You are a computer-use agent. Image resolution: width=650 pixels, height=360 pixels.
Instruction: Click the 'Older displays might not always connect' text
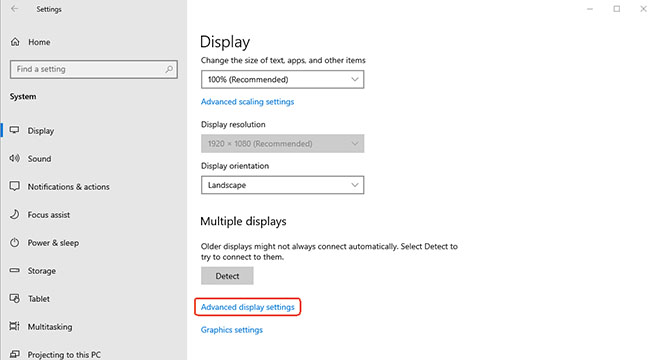click(329, 251)
